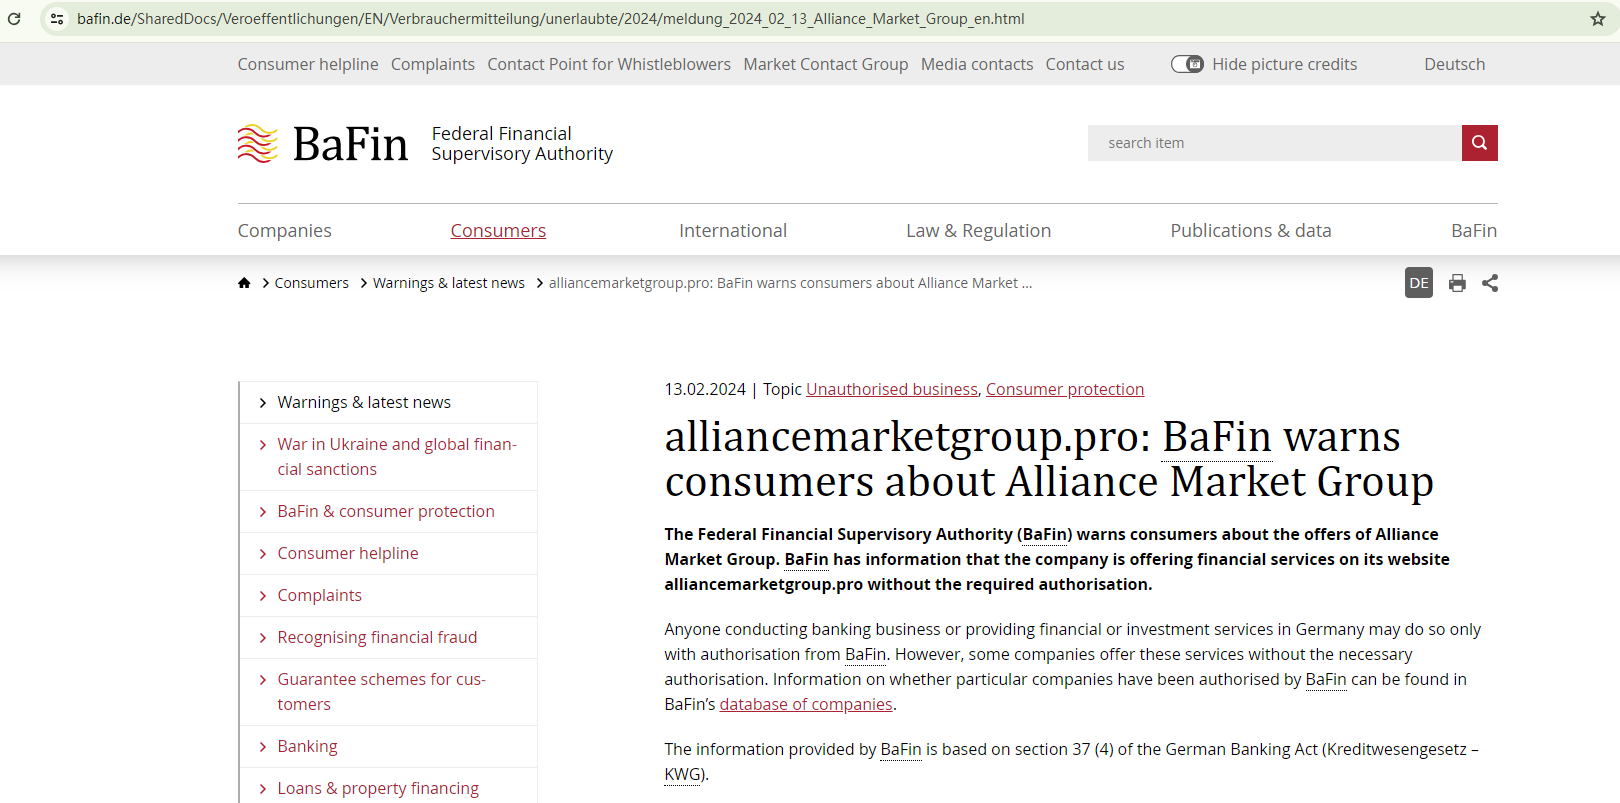Expand Loans & property financing chevron
Screen dimensions: 1620x803
click(x=263, y=789)
